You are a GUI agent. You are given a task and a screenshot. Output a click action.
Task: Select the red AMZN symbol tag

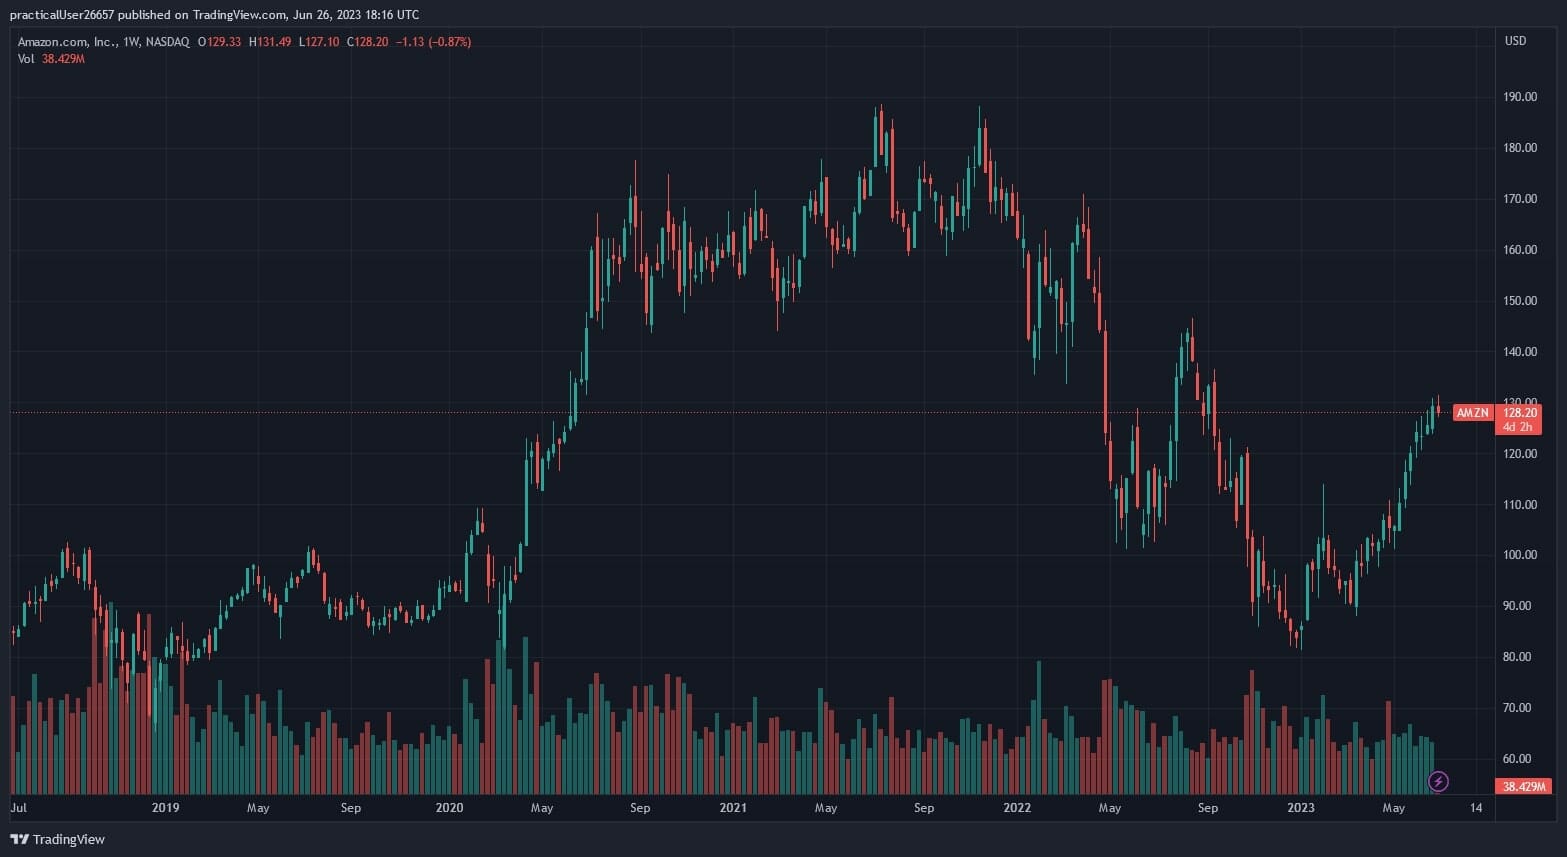coord(1472,413)
